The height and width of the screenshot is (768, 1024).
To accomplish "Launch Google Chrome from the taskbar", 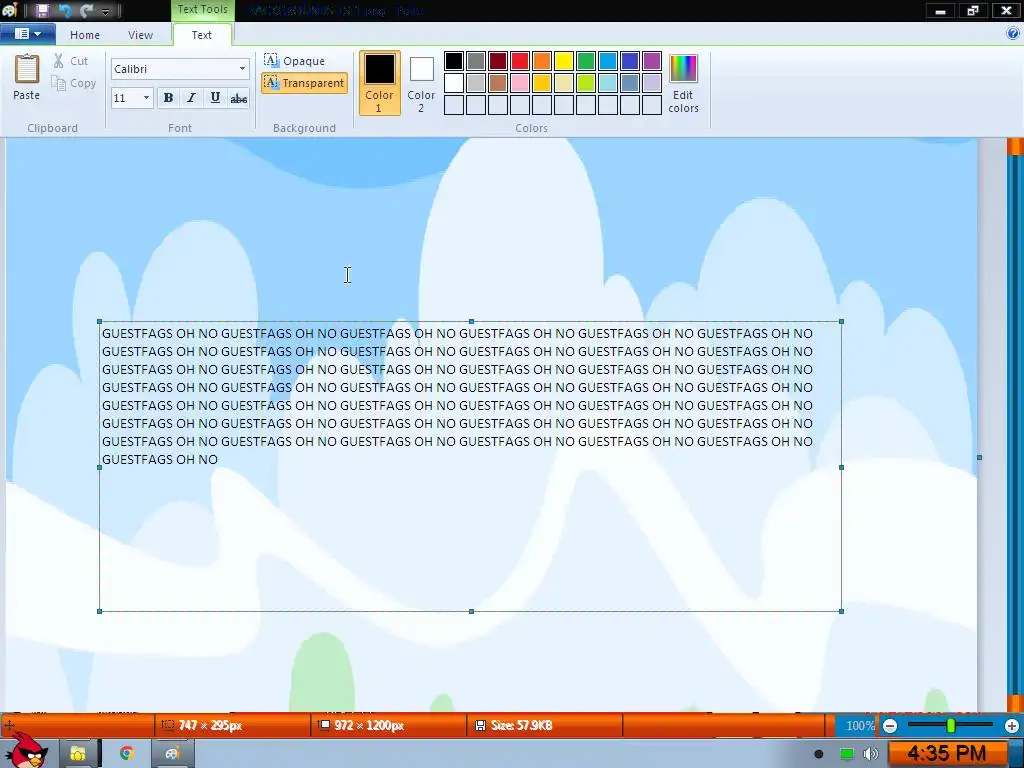I will coord(127,754).
